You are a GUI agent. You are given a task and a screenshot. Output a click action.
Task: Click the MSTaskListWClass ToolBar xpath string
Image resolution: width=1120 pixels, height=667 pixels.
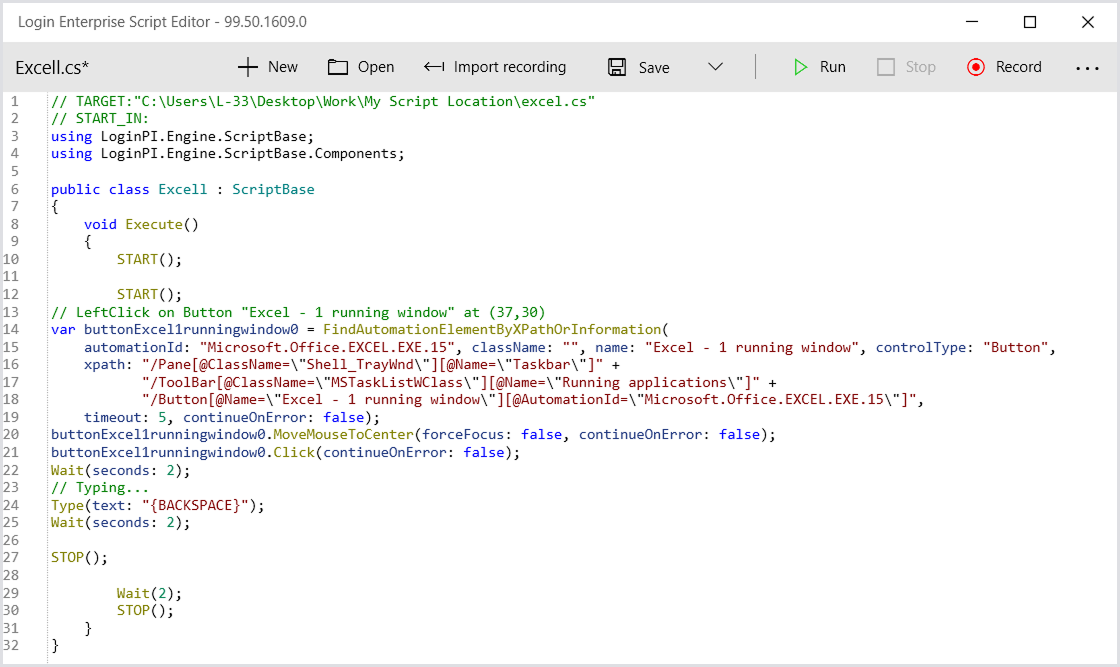pyautogui.click(x=451, y=382)
